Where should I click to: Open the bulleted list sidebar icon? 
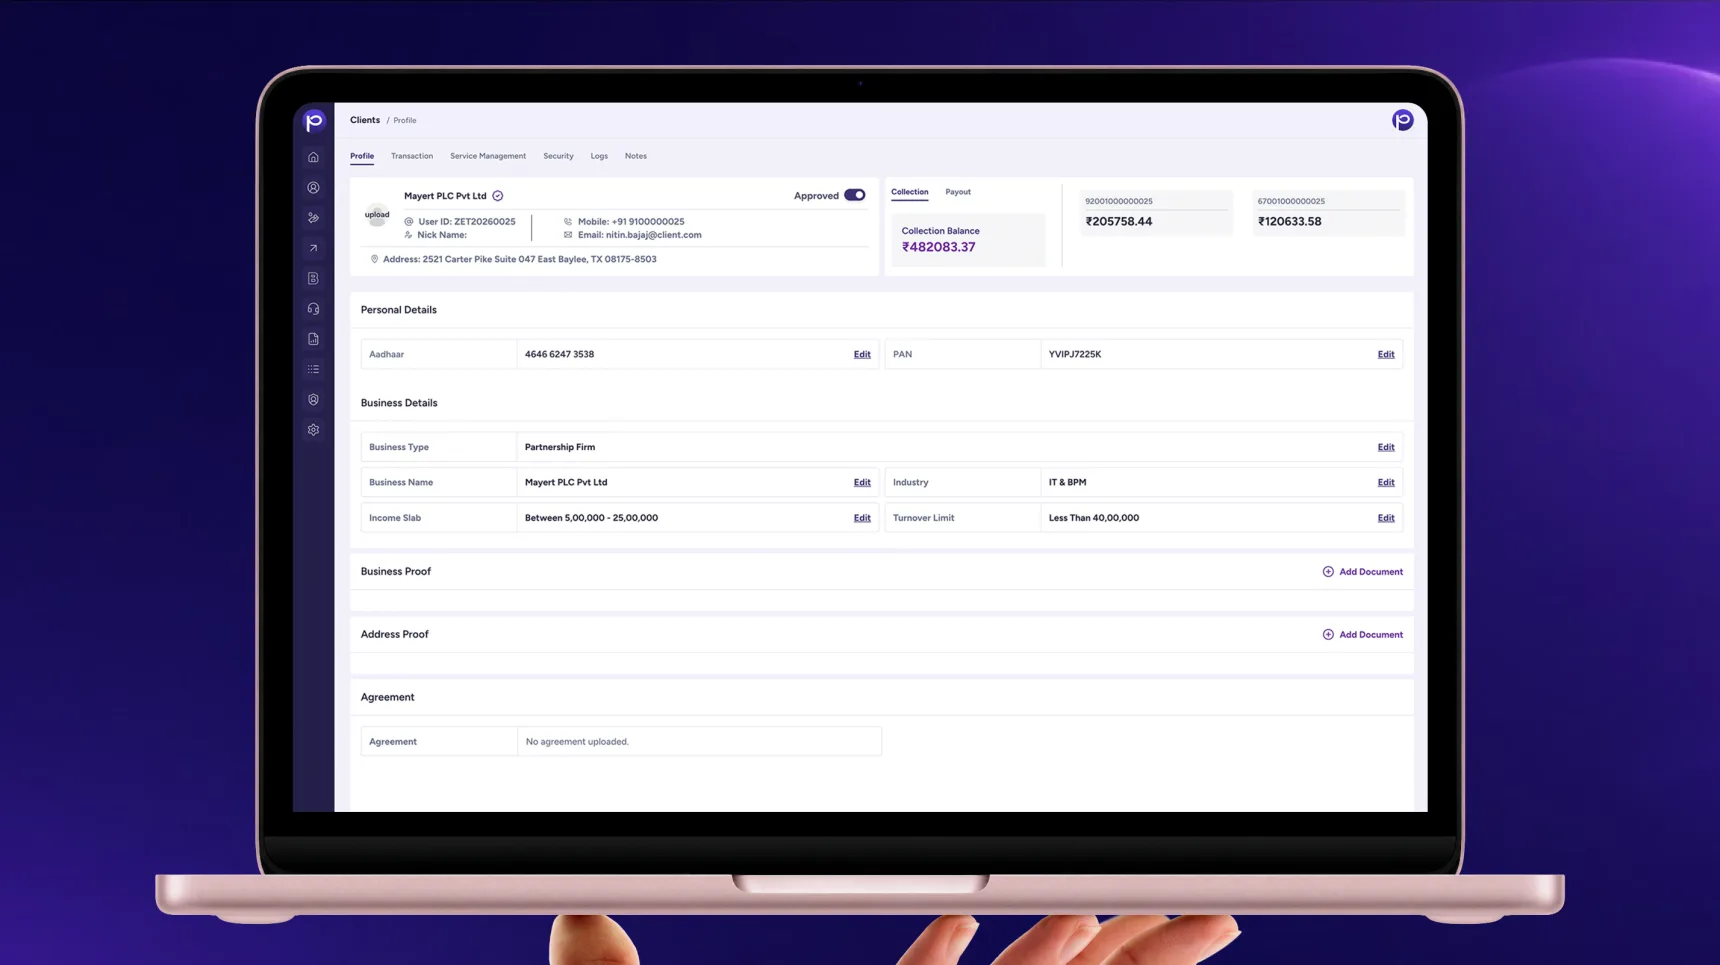(x=313, y=369)
